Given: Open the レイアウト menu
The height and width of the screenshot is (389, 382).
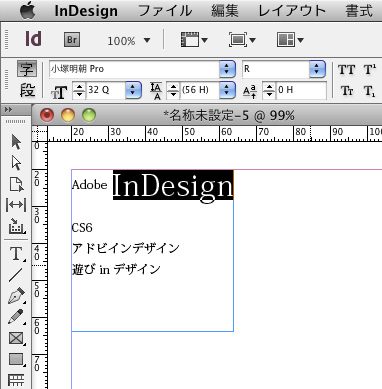Looking at the screenshot, I should (292, 11).
